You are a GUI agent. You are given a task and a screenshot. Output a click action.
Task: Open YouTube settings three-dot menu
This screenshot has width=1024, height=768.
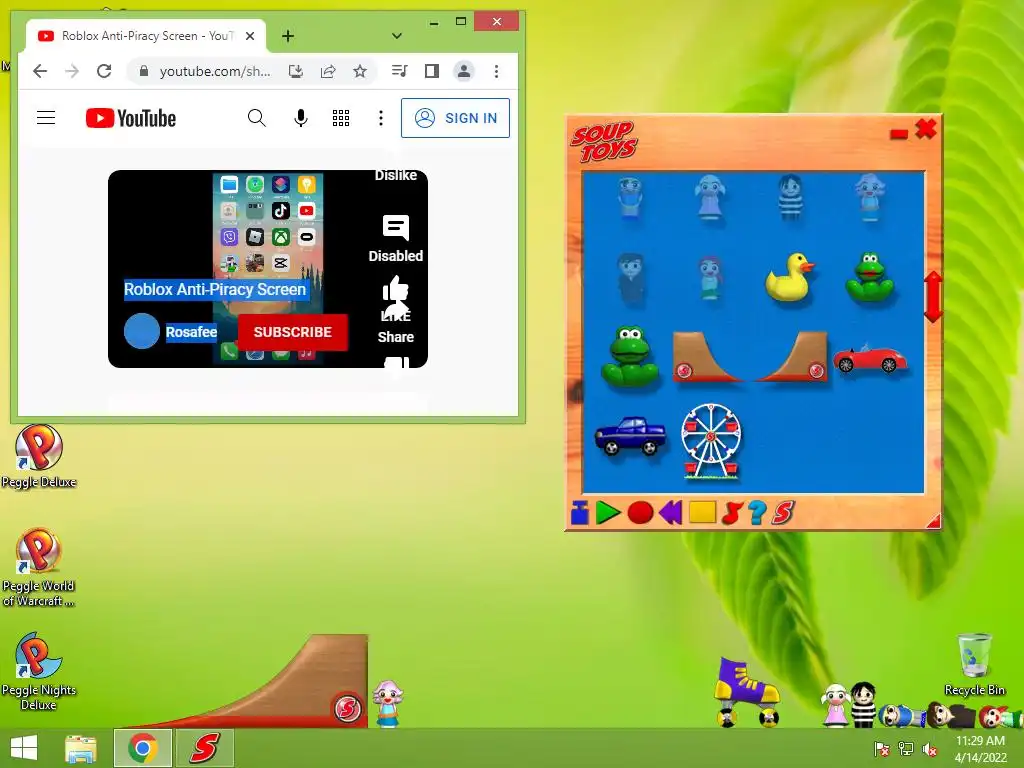pos(381,118)
